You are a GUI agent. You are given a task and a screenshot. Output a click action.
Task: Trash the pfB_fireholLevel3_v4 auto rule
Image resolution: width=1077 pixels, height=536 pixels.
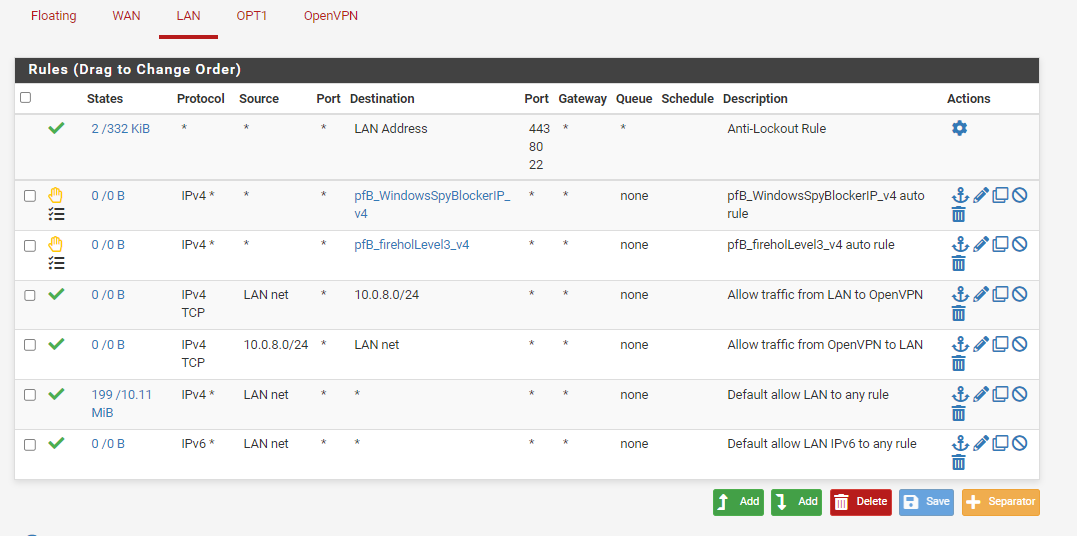tap(959, 264)
